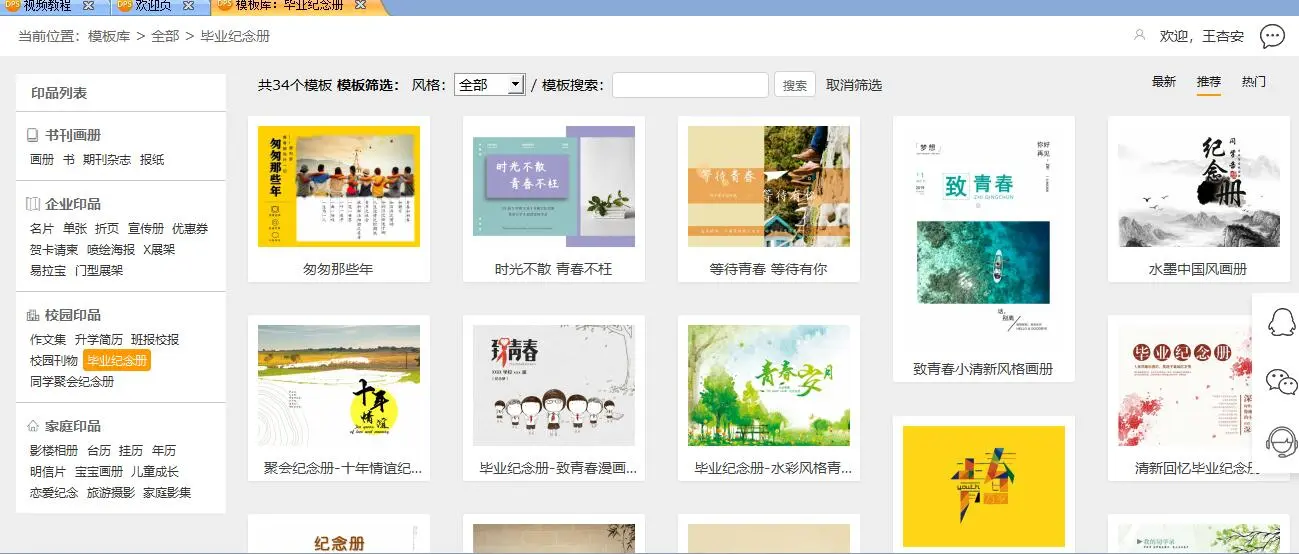Focus the 模板搜索 input field
The width and height of the screenshot is (1299, 554).
(x=690, y=85)
